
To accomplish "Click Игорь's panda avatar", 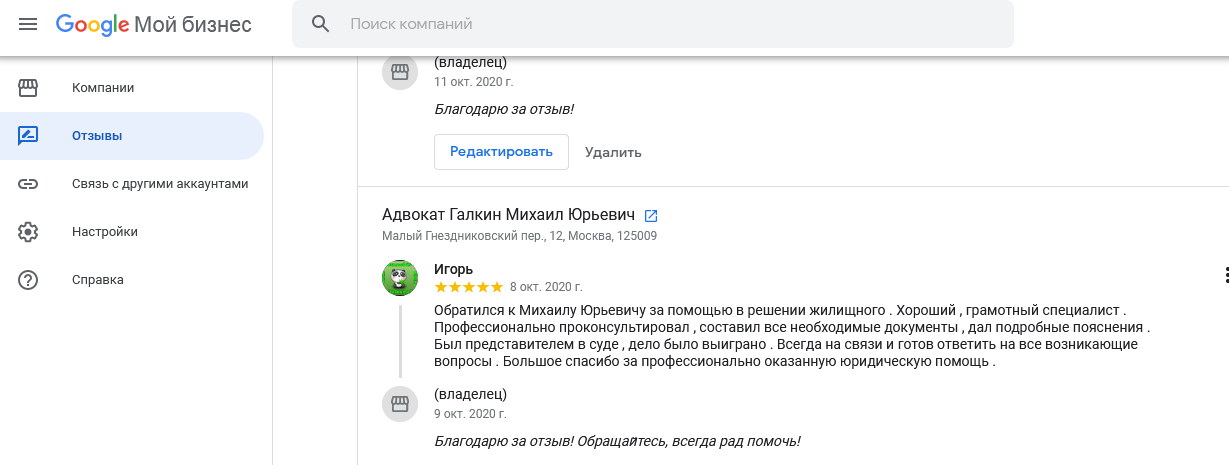I will tap(400, 278).
